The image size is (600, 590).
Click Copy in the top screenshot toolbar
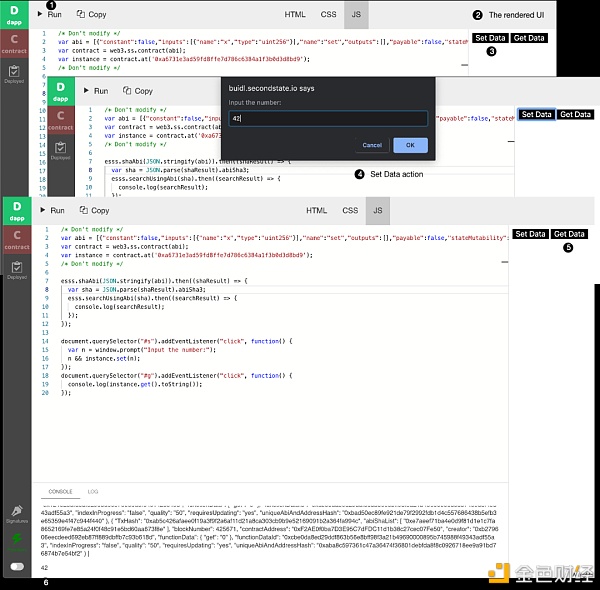(x=91, y=15)
